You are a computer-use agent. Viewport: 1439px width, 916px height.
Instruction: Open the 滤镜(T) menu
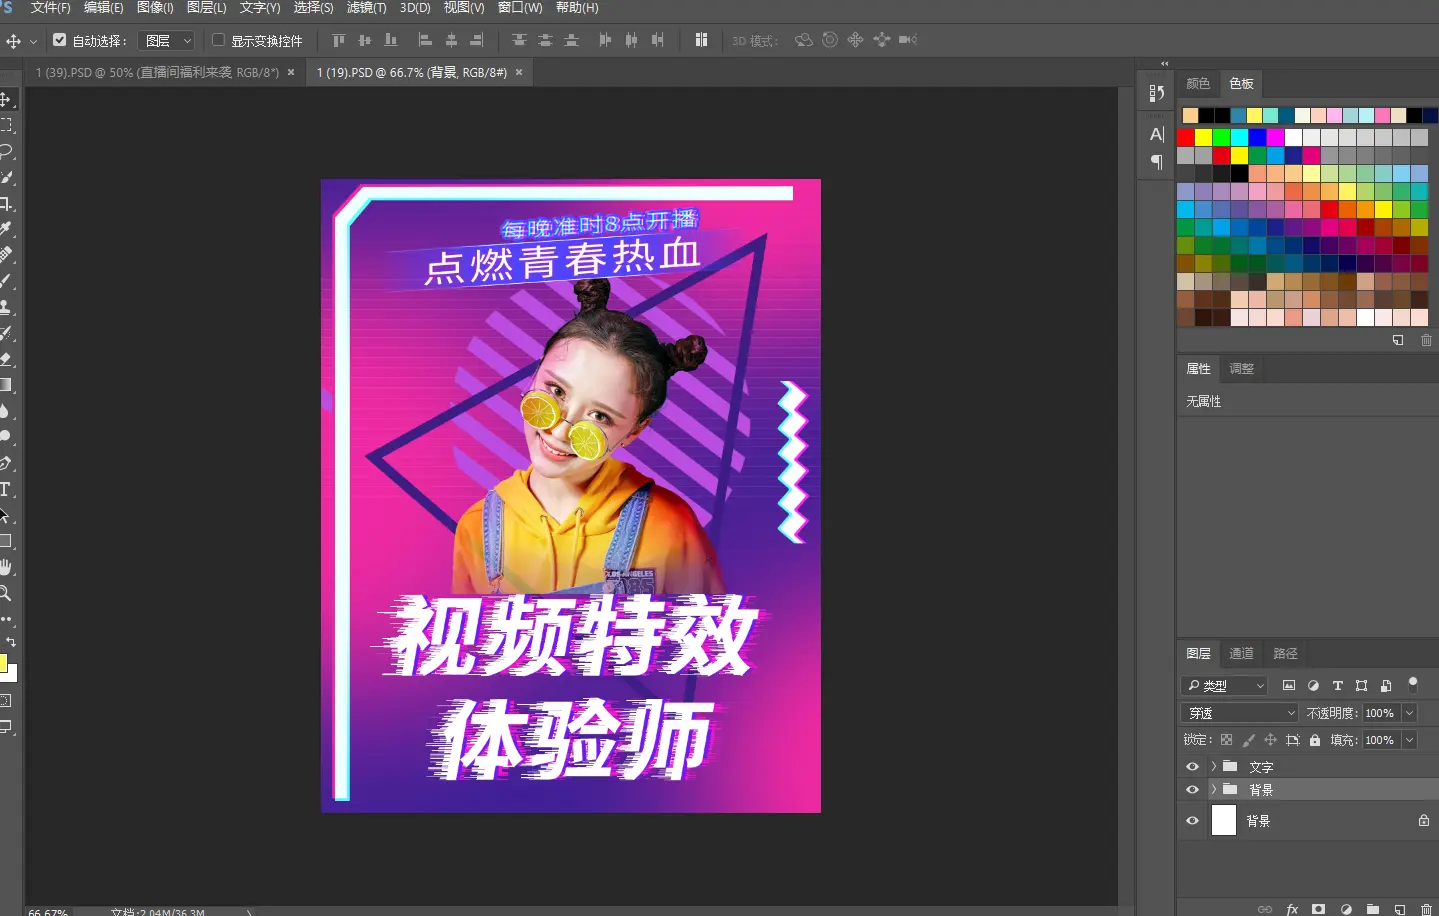point(366,8)
